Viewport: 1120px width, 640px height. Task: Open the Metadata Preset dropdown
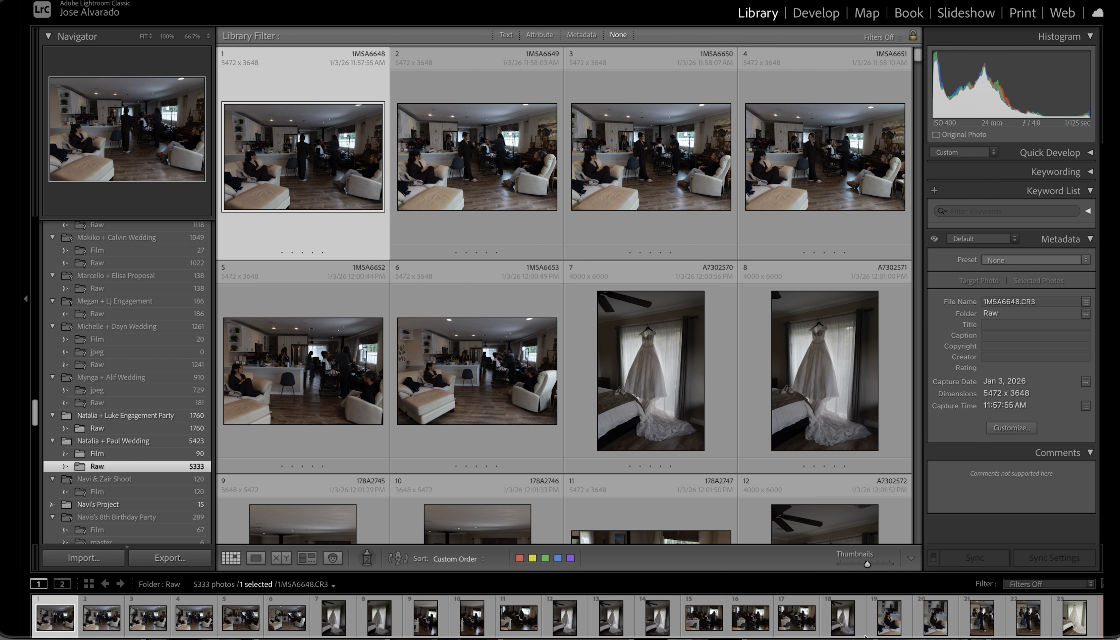point(1020,259)
